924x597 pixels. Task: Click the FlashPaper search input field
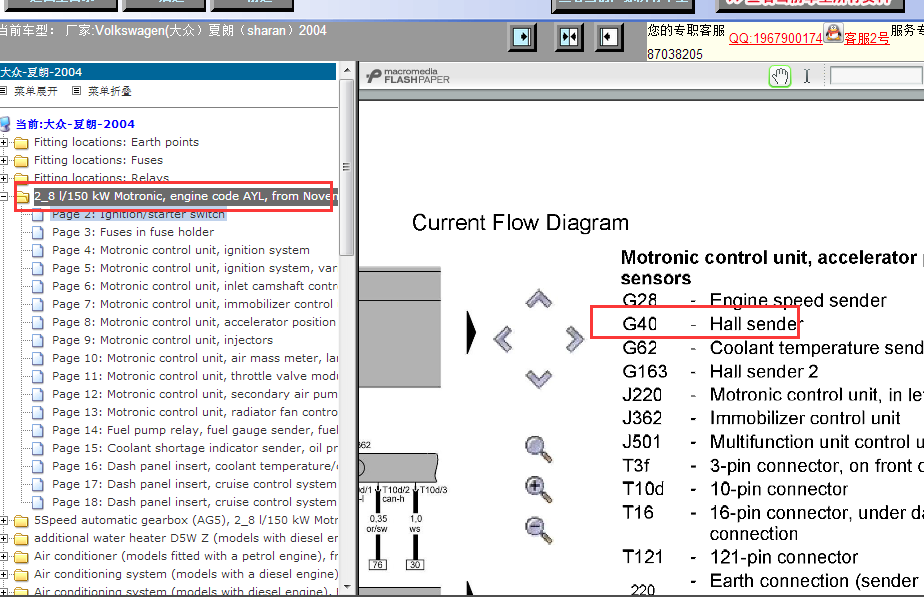click(x=876, y=75)
